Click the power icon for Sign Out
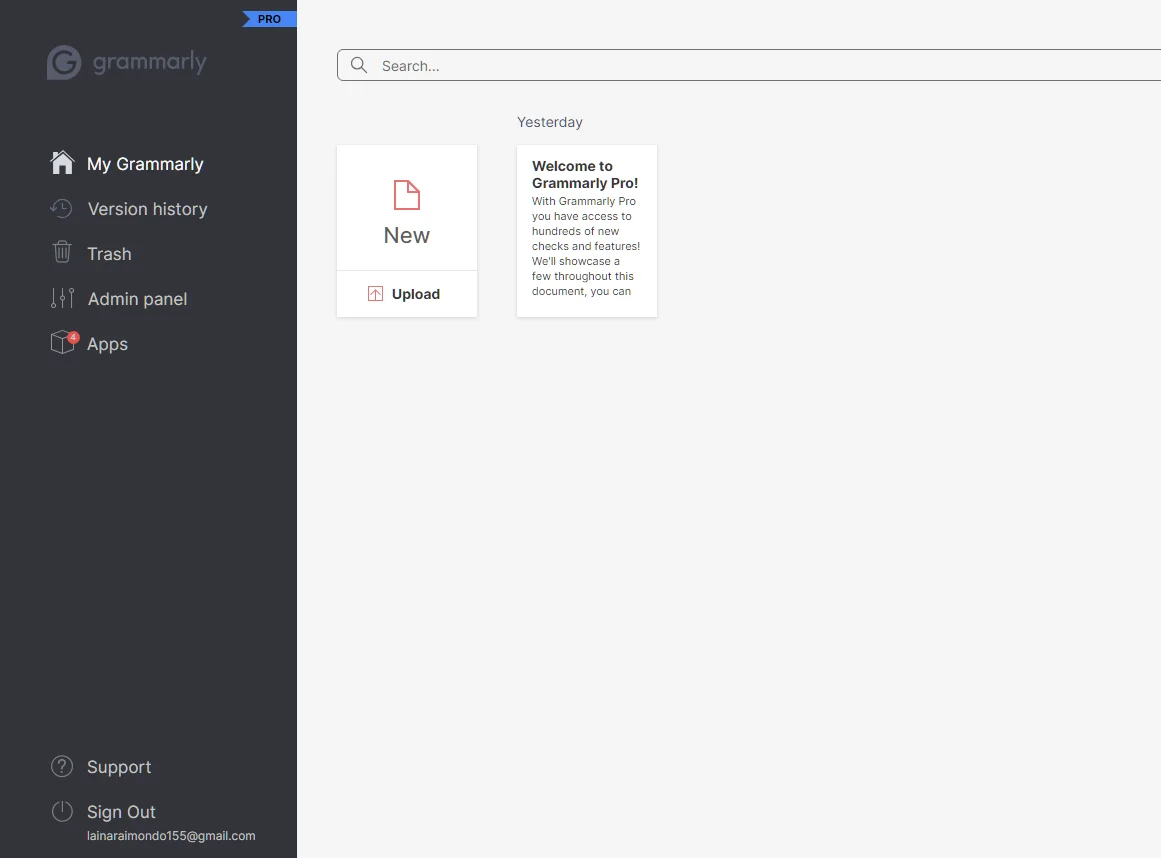 62,811
